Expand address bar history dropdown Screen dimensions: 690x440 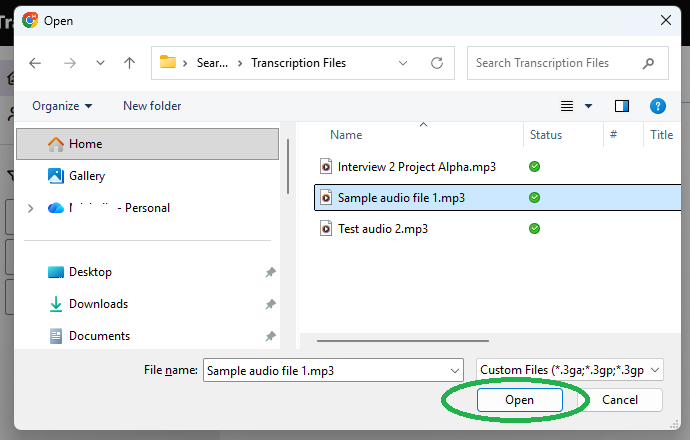tap(403, 63)
